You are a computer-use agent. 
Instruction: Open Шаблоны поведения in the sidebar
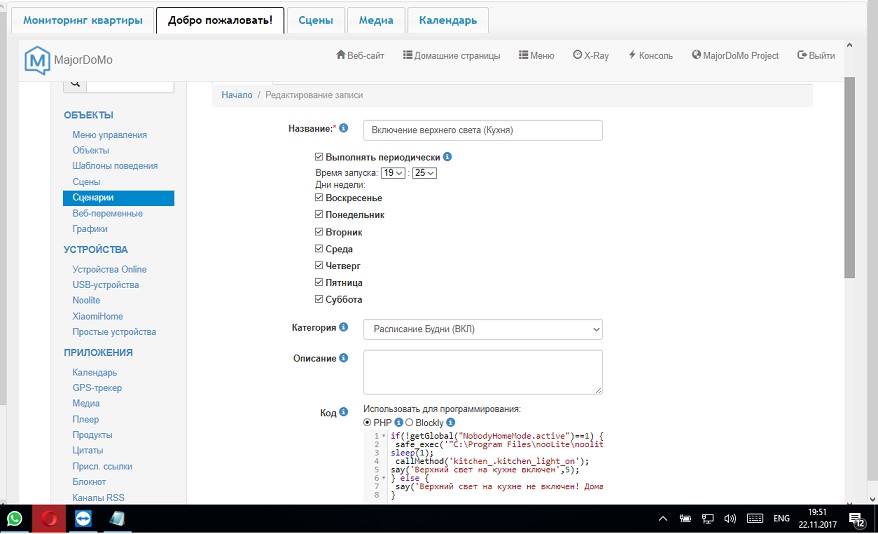(x=115, y=166)
